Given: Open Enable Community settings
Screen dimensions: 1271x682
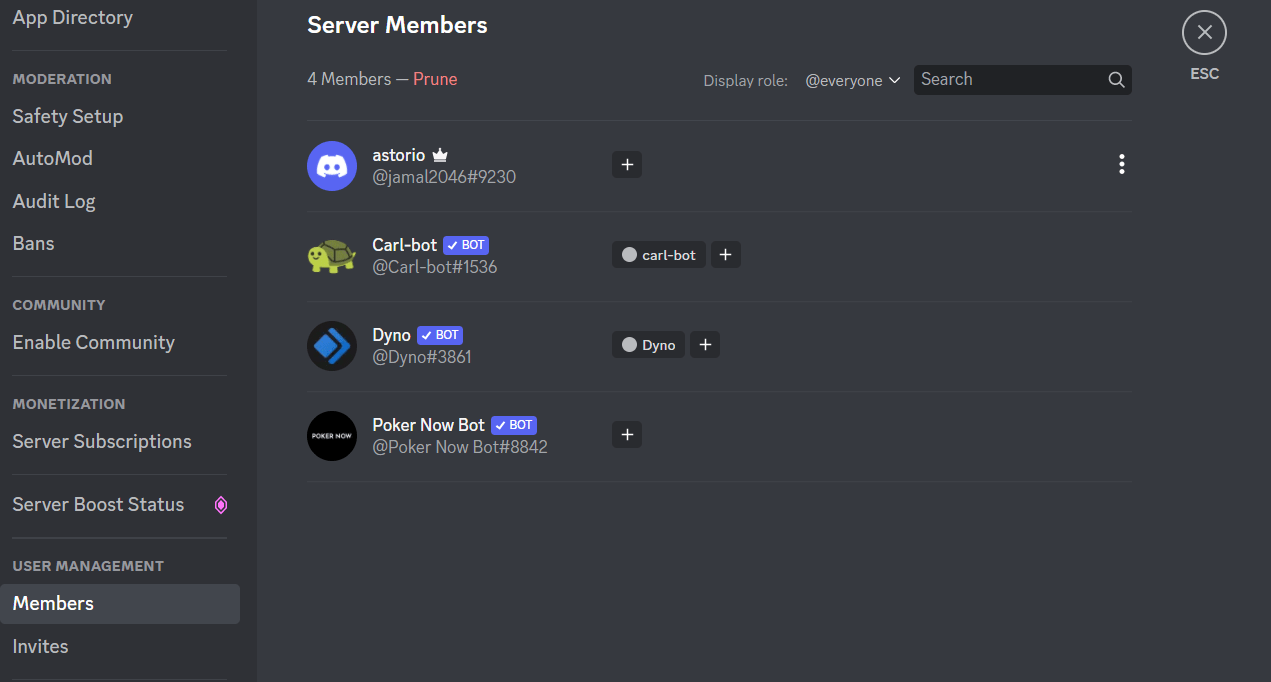Looking at the screenshot, I should [x=94, y=343].
